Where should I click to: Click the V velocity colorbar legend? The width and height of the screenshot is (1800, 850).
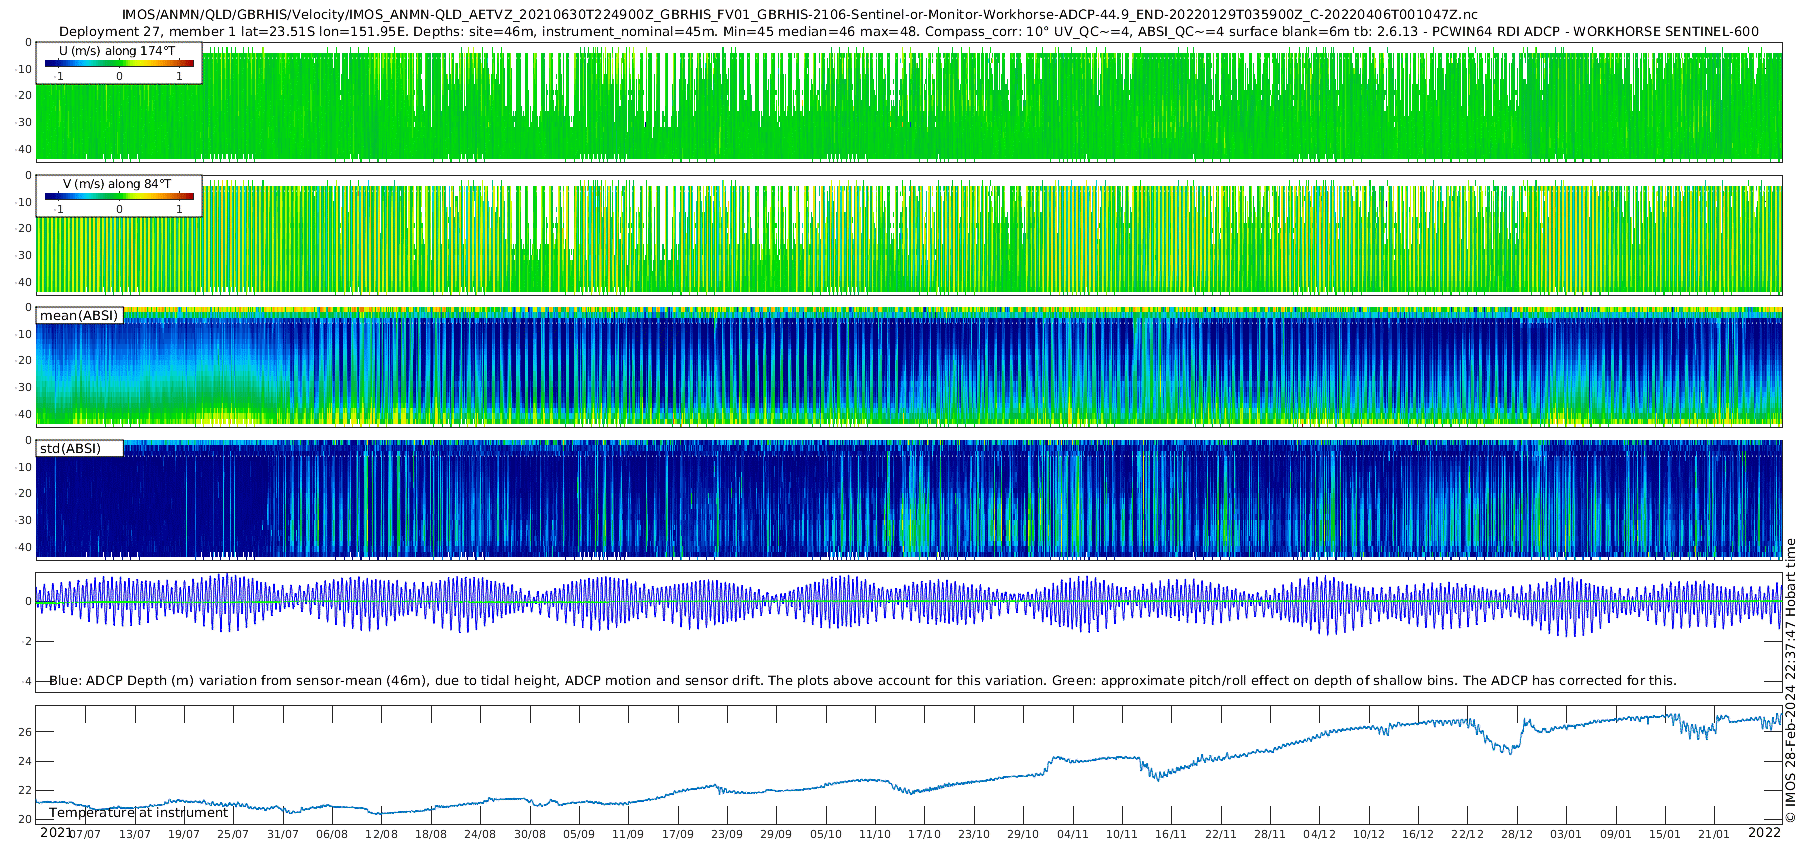(119, 196)
